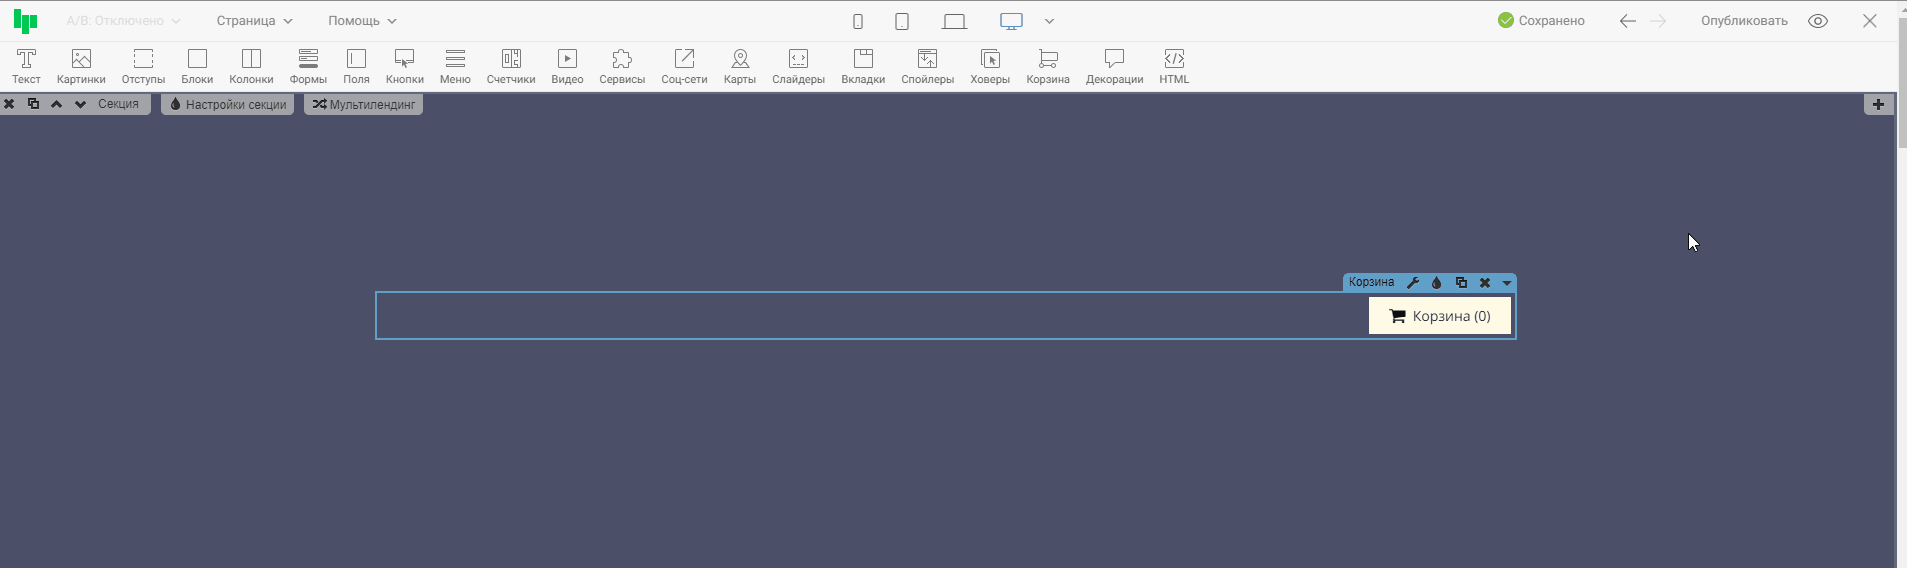
Task: Switch to desktop monitor view
Action: [x=1011, y=21]
